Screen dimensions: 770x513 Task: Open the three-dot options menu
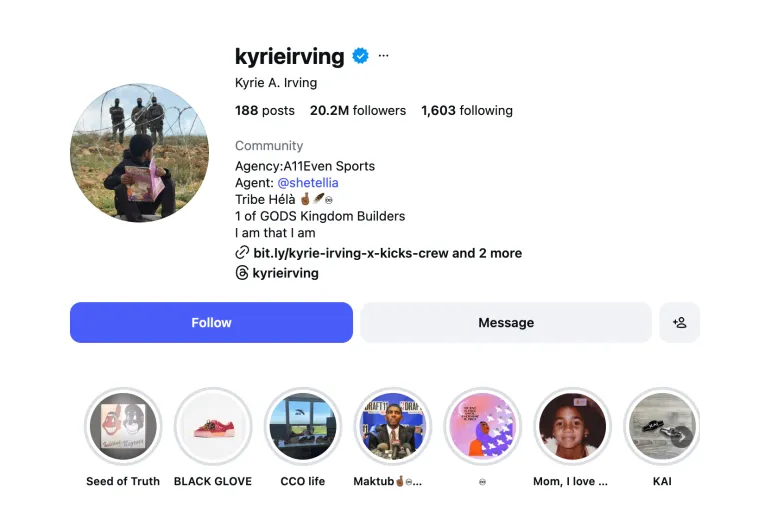(384, 56)
